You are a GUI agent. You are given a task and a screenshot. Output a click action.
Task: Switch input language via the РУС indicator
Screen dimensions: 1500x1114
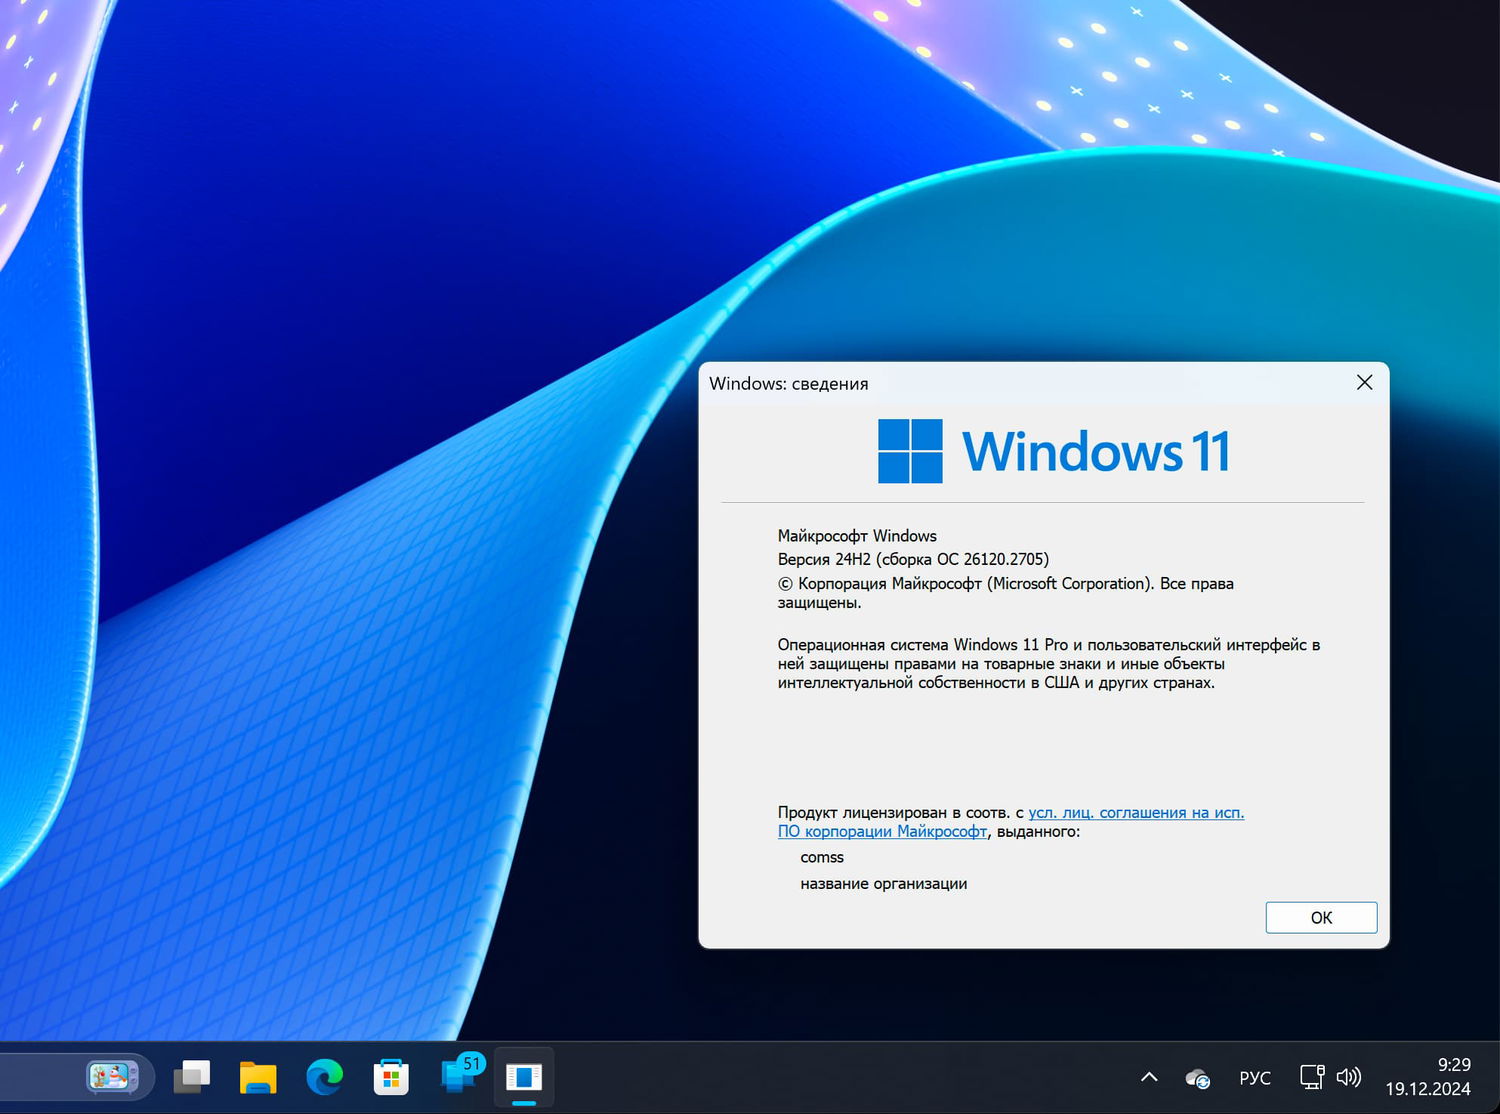[1254, 1077]
